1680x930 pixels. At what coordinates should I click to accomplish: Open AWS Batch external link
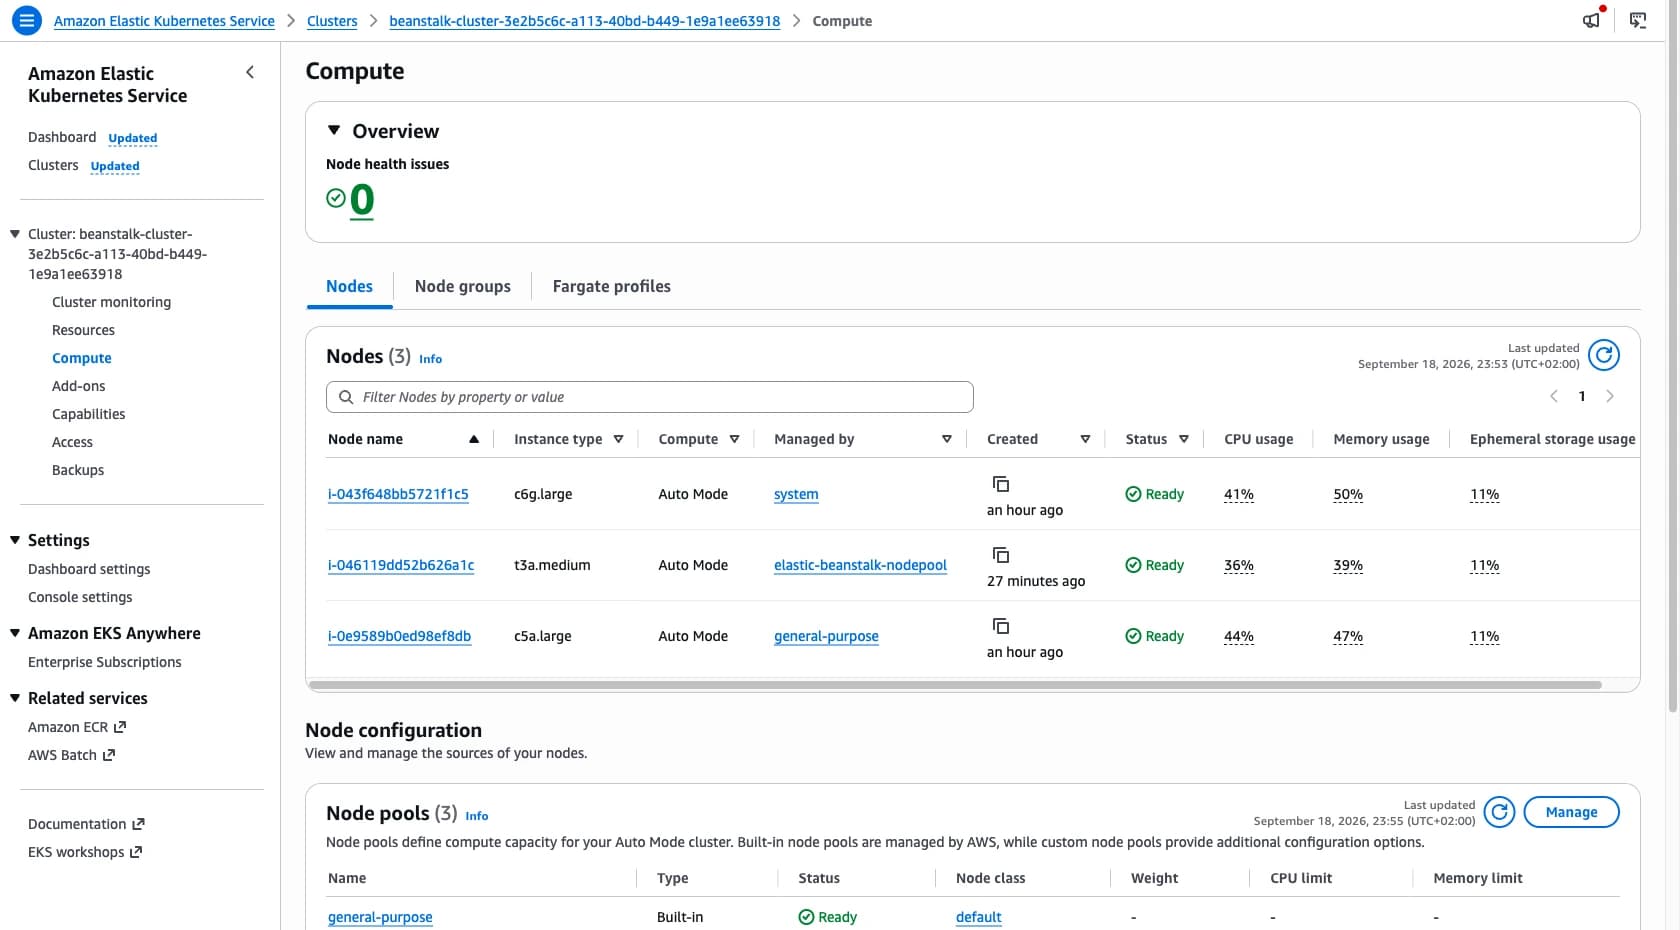[72, 755]
